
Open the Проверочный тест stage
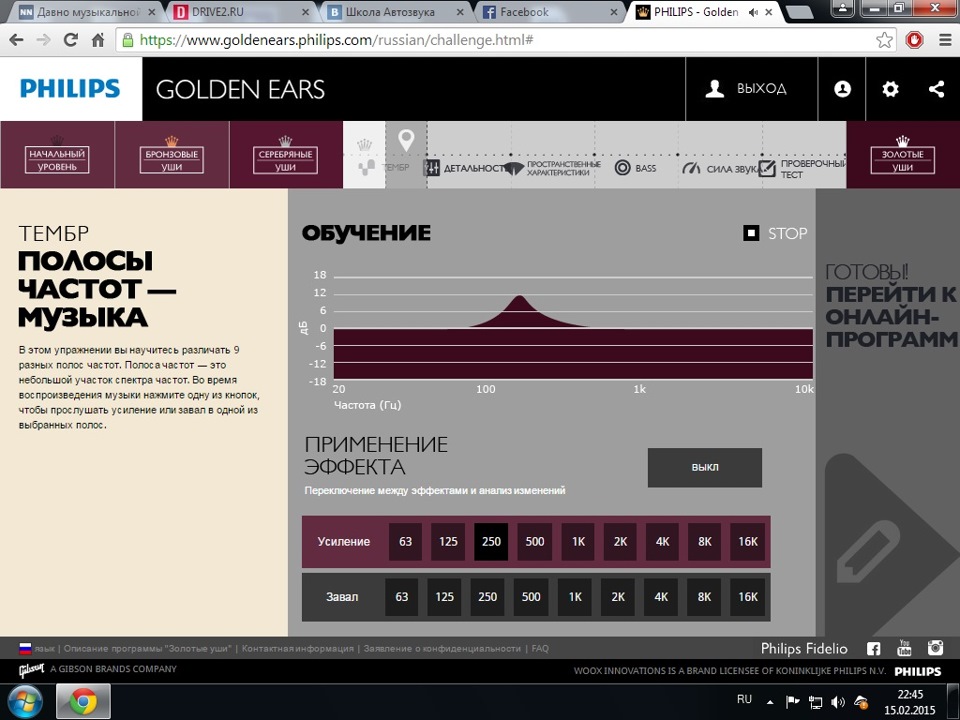coord(803,168)
